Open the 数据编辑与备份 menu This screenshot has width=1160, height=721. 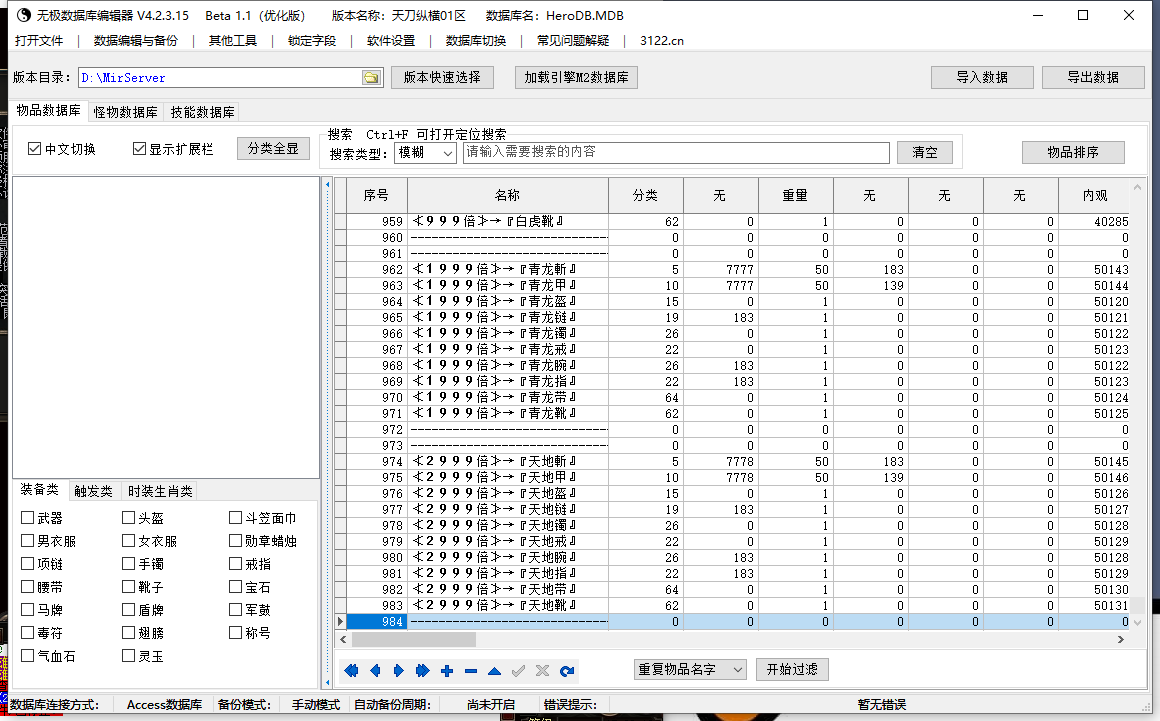[136, 41]
